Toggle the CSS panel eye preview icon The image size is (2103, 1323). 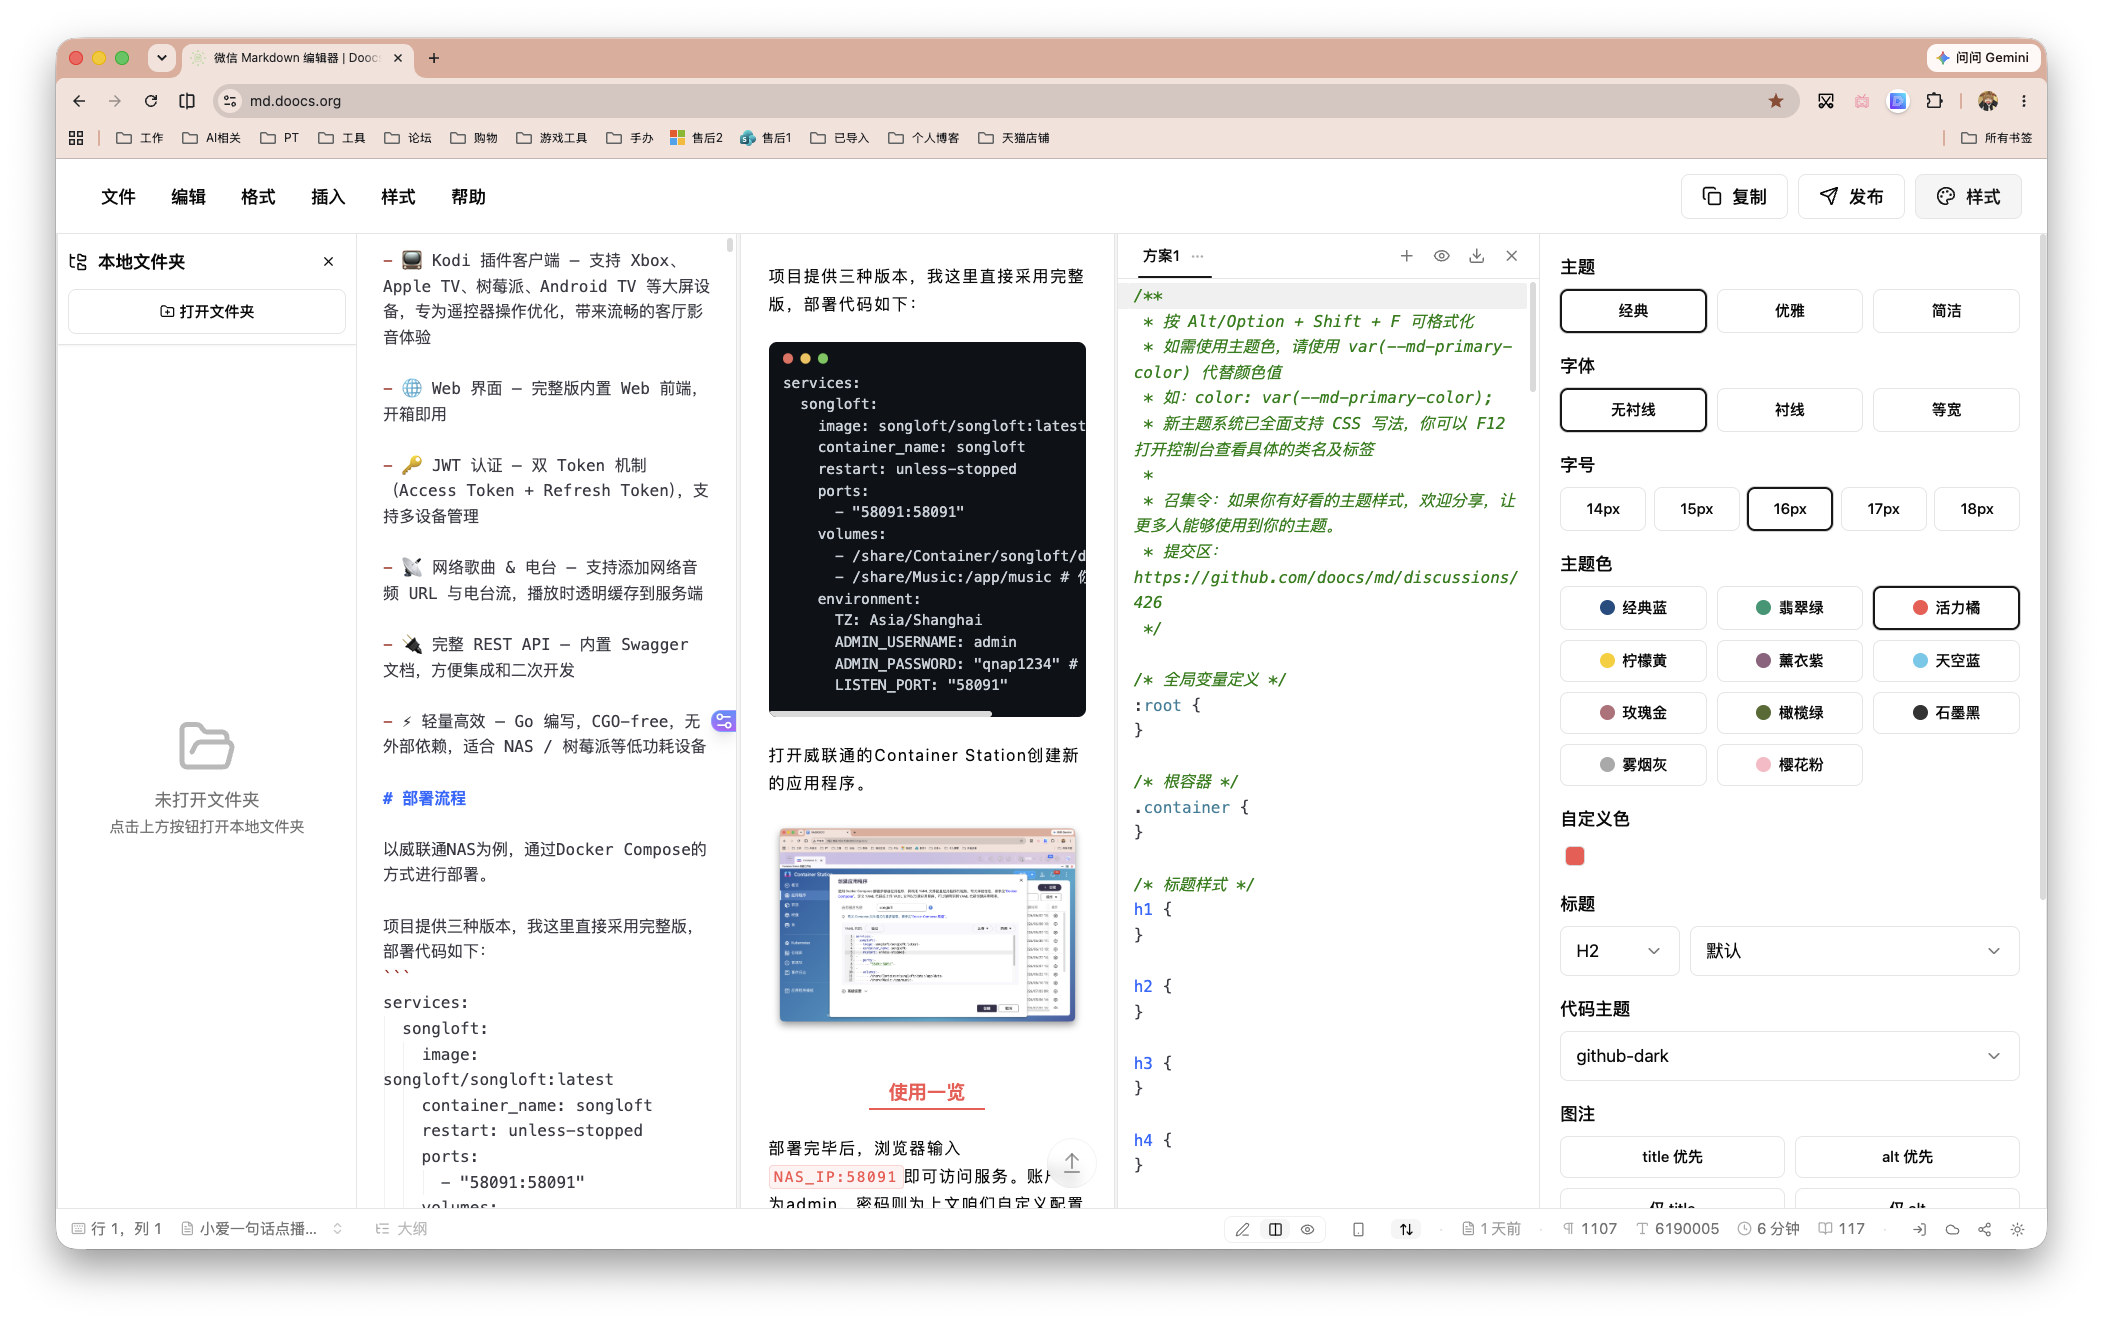point(1441,256)
